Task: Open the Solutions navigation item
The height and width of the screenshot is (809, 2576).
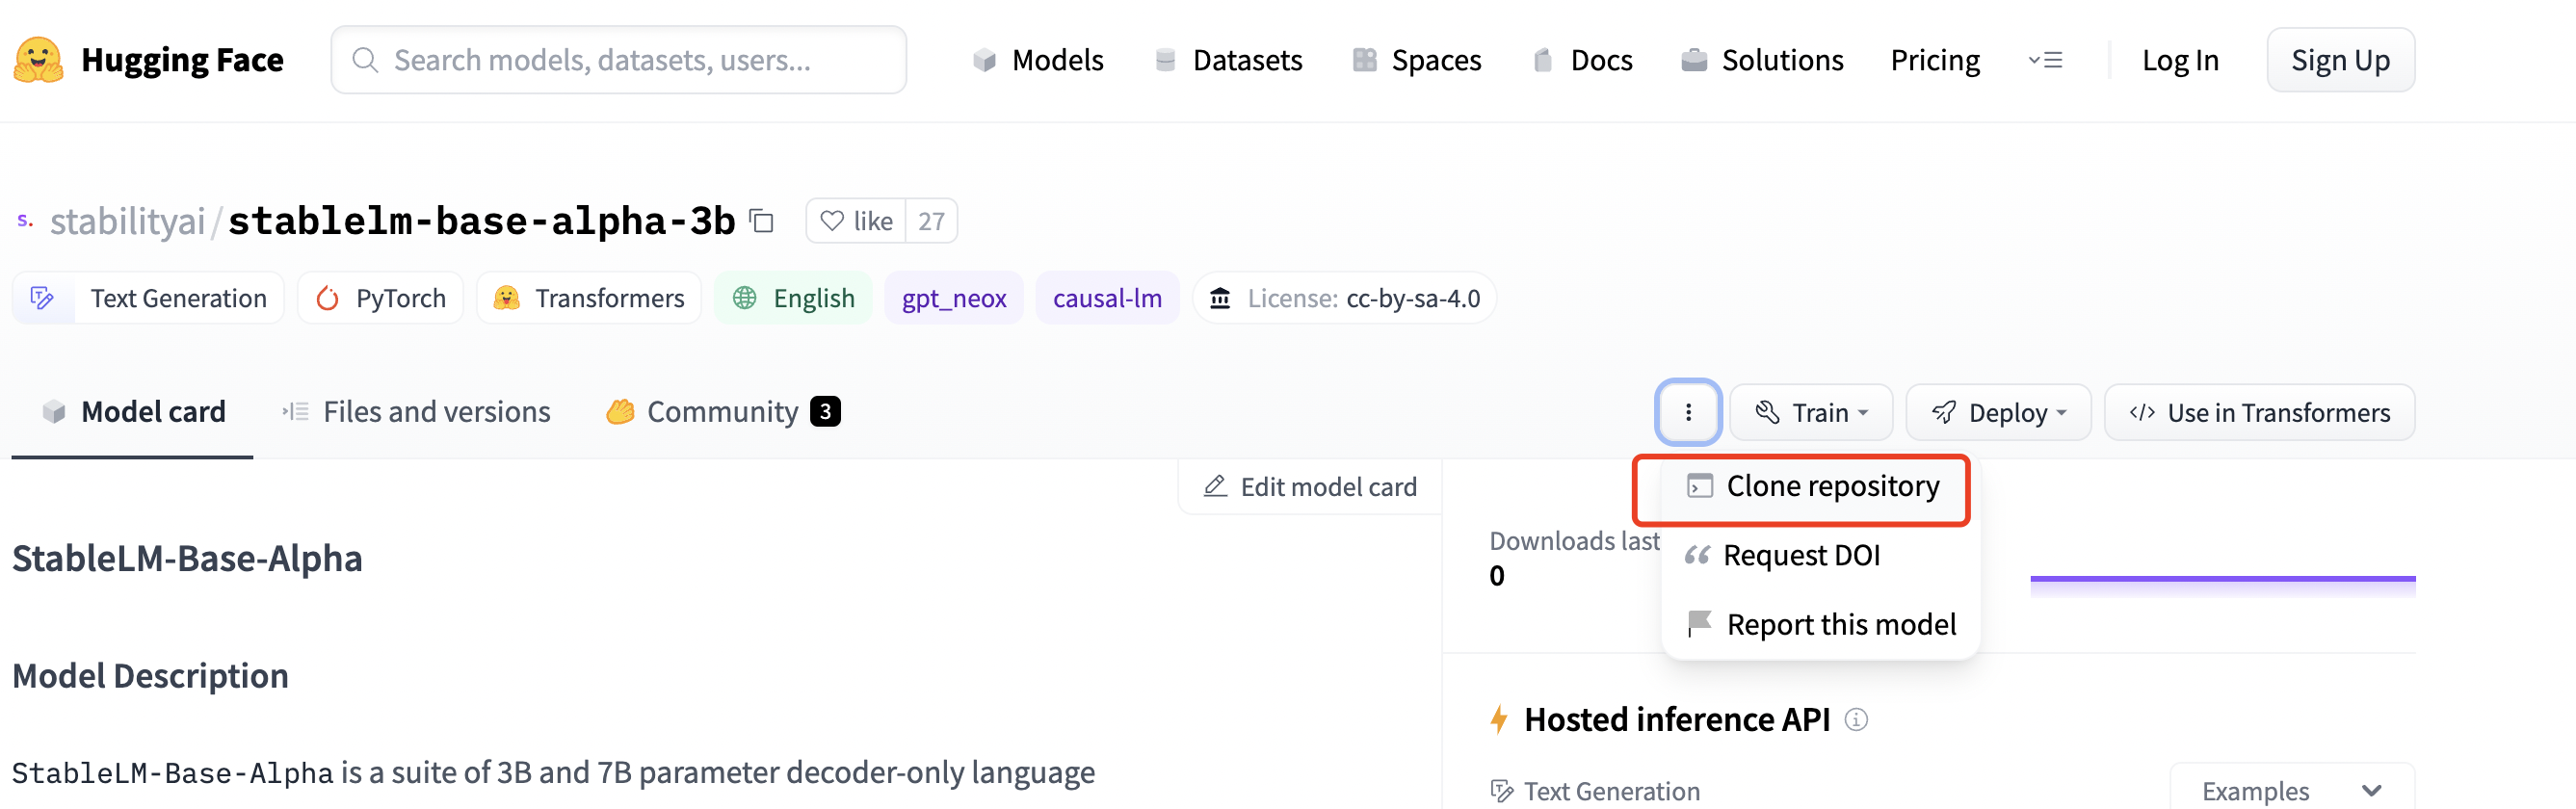Action: (1762, 60)
